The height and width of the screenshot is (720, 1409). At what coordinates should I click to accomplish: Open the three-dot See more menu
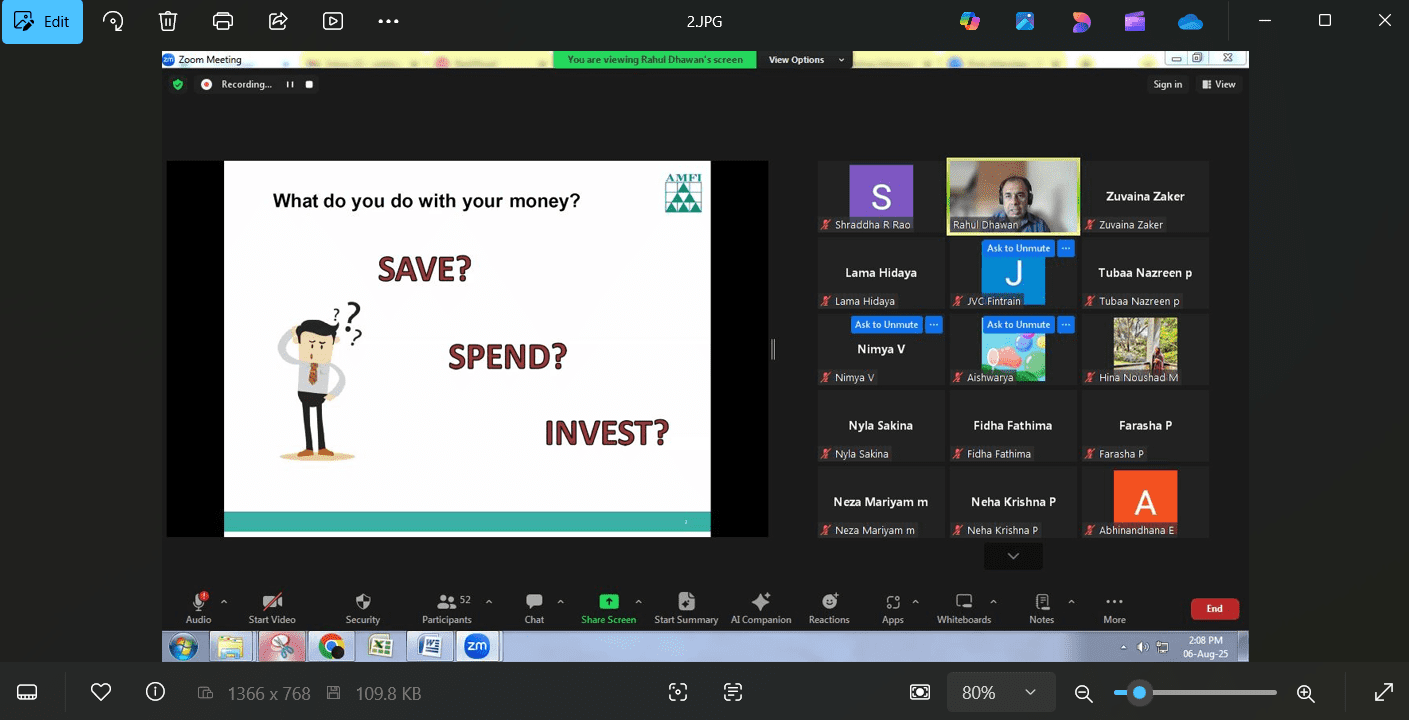click(x=388, y=21)
